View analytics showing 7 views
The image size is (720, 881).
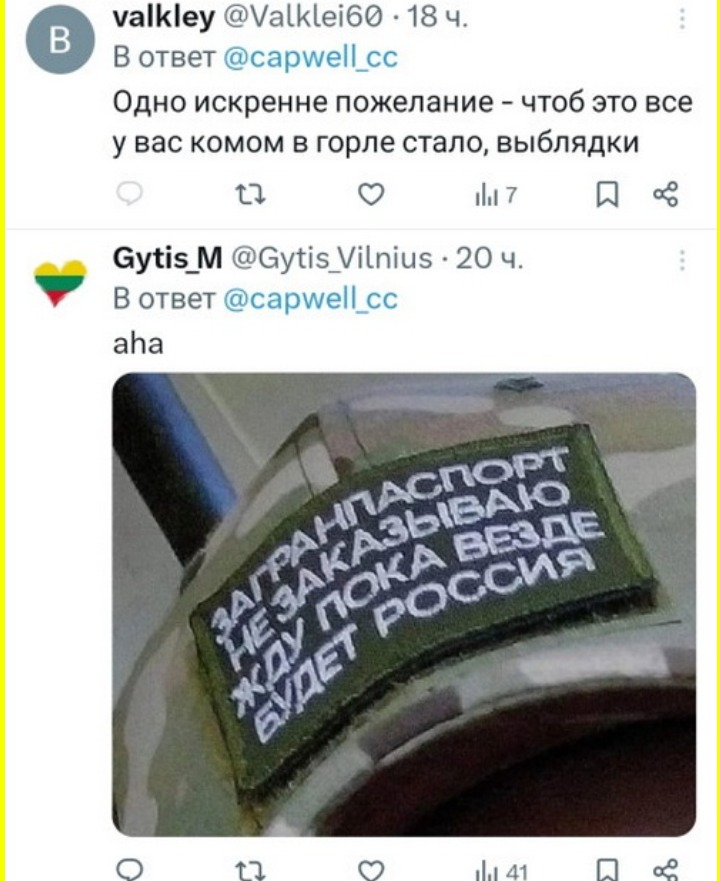tap(496, 195)
